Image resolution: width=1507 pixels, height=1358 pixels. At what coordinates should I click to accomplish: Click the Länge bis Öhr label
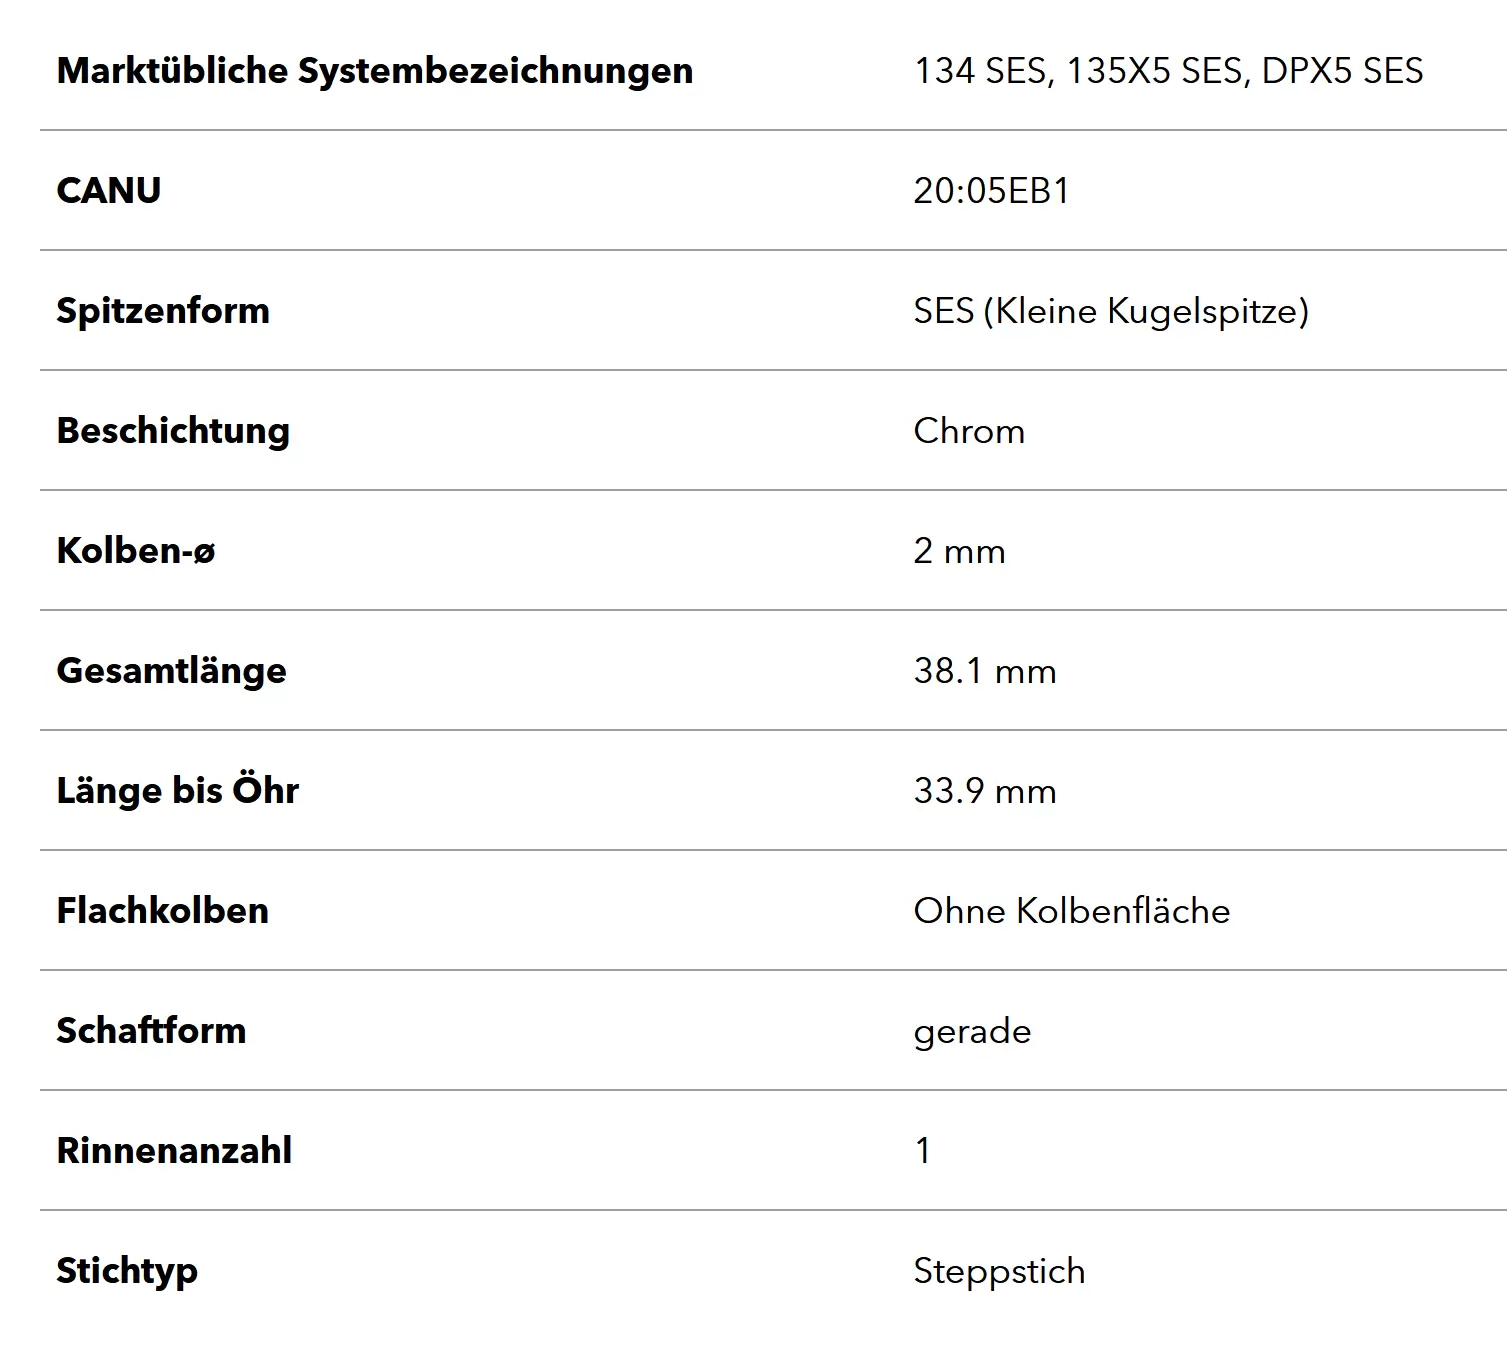click(178, 790)
